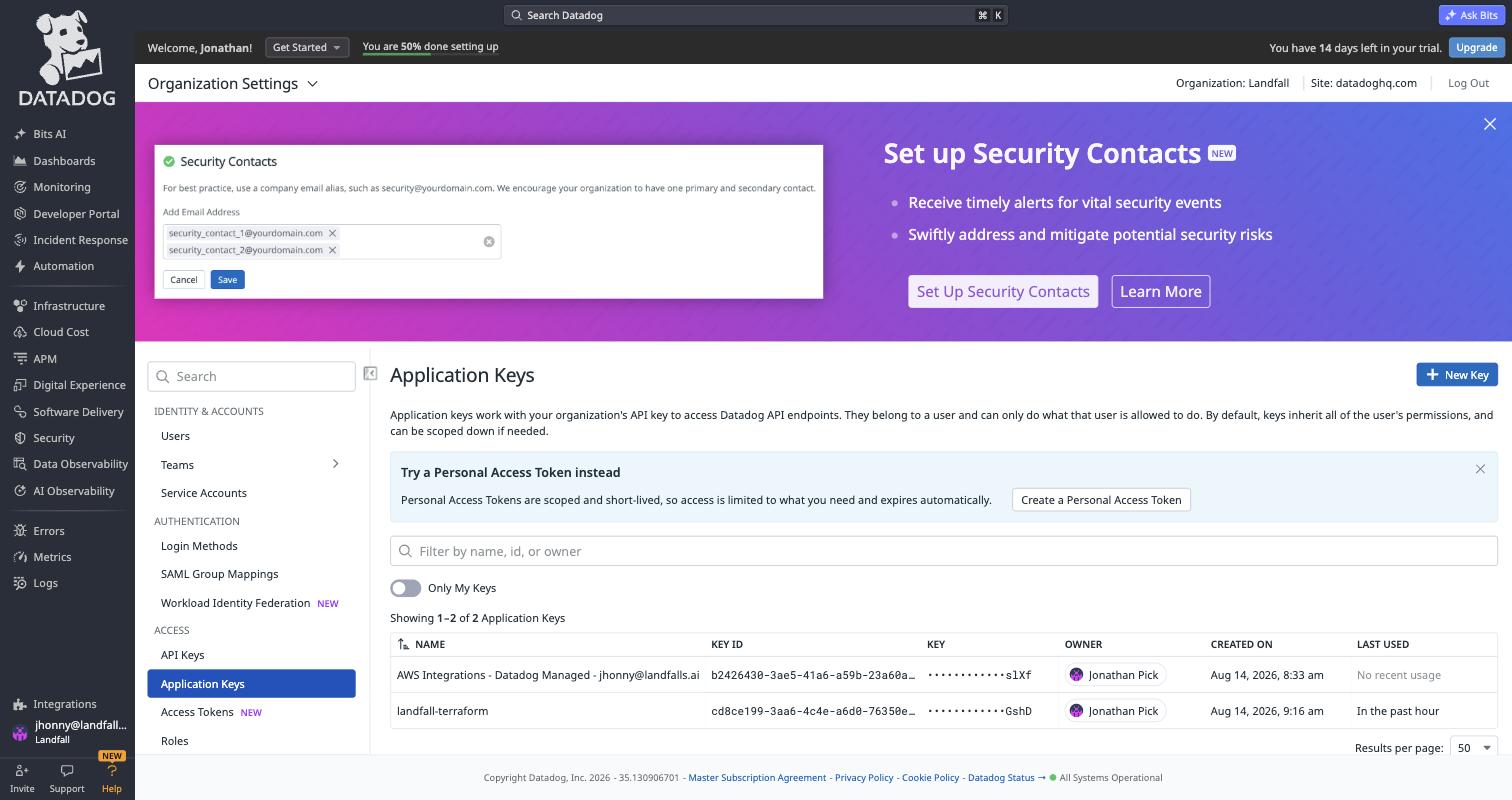1512x800 pixels.
Task: Click Filter by name, id, or owner field
Action: point(943,551)
